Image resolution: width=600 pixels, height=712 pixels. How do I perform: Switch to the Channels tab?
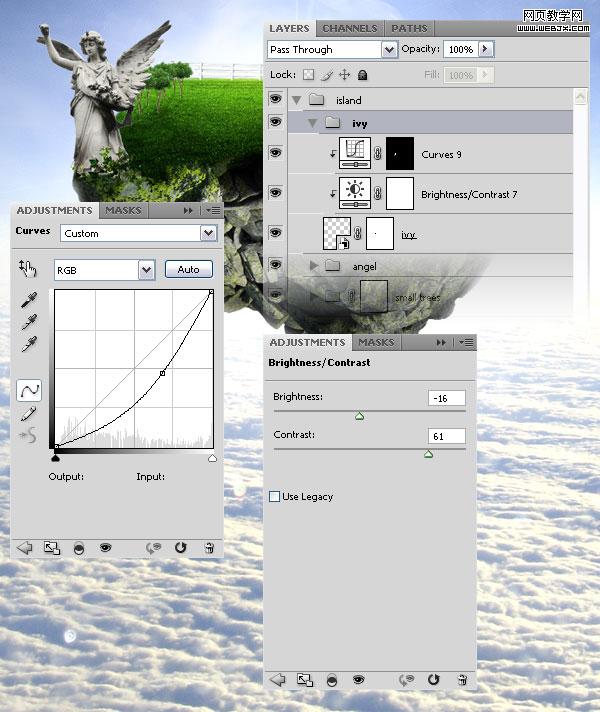click(350, 29)
